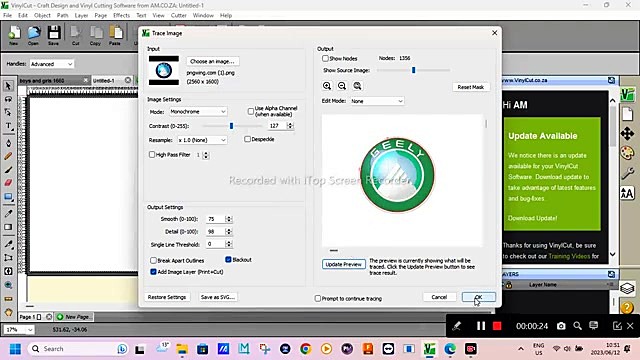
Task: Select the arrow selection tool
Action: coord(8,86)
